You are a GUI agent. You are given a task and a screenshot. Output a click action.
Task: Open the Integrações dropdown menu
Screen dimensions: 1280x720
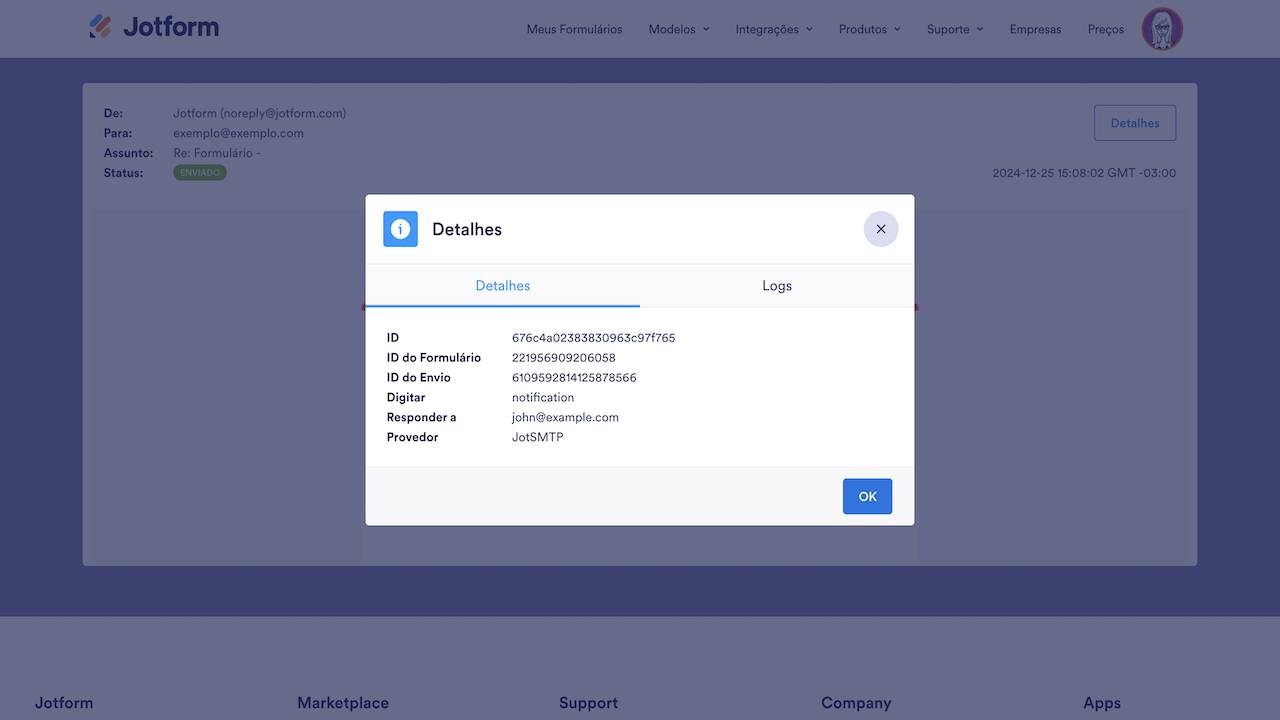click(773, 29)
